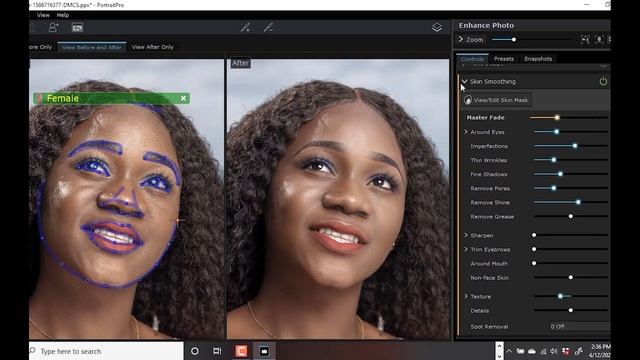The height and width of the screenshot is (360, 640).
Task: Toggle Skin Smoothing power button
Action: point(603,82)
